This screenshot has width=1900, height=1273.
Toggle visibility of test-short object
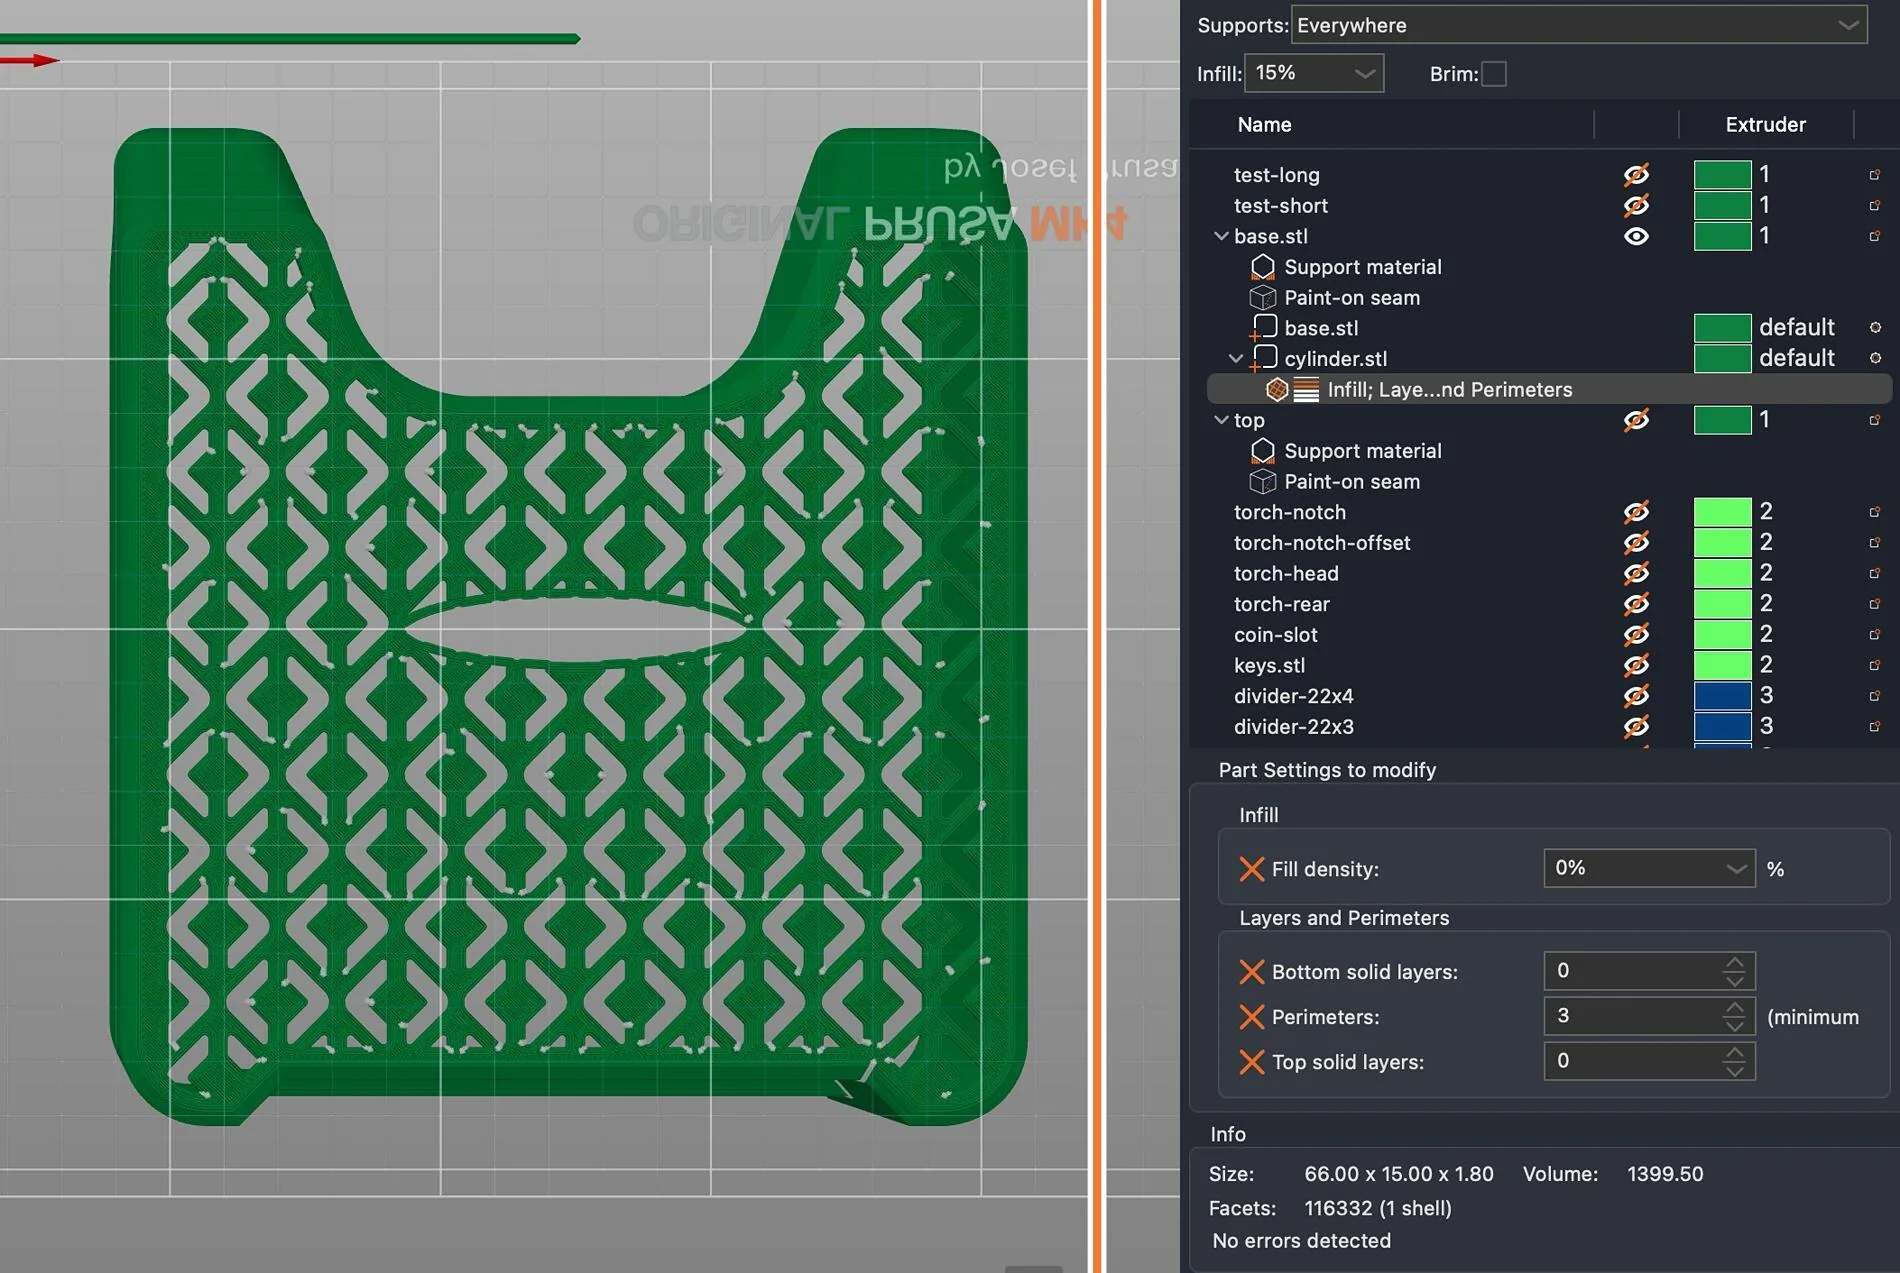coord(1636,205)
